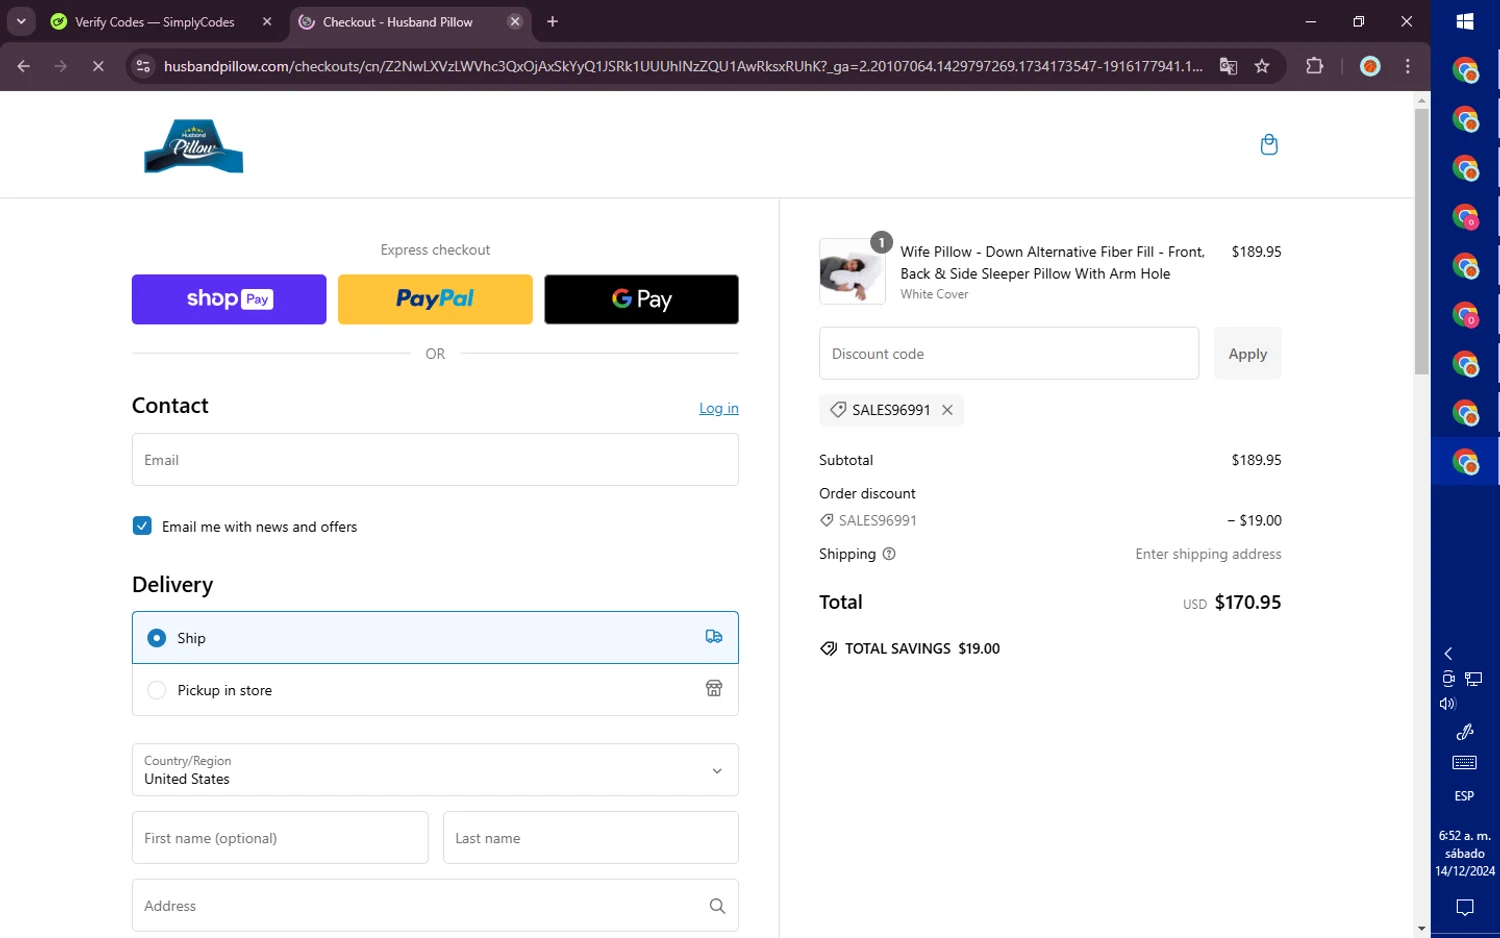Click the Address input field

coord(435,905)
